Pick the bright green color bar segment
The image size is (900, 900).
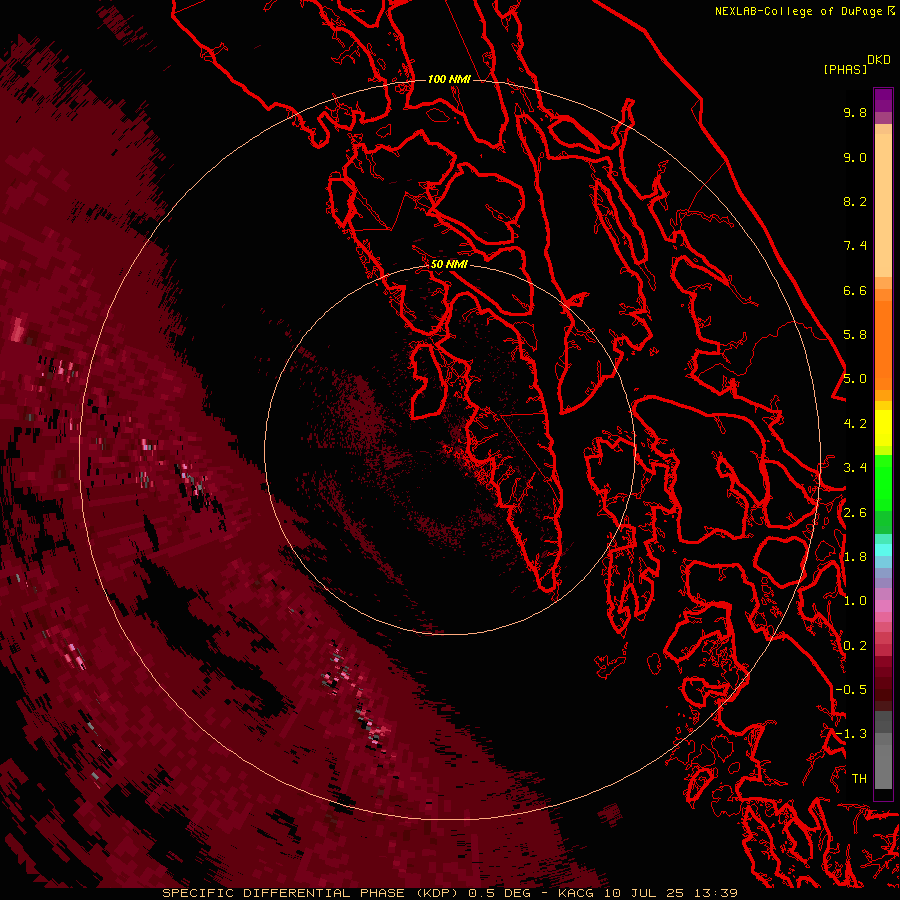click(x=883, y=483)
